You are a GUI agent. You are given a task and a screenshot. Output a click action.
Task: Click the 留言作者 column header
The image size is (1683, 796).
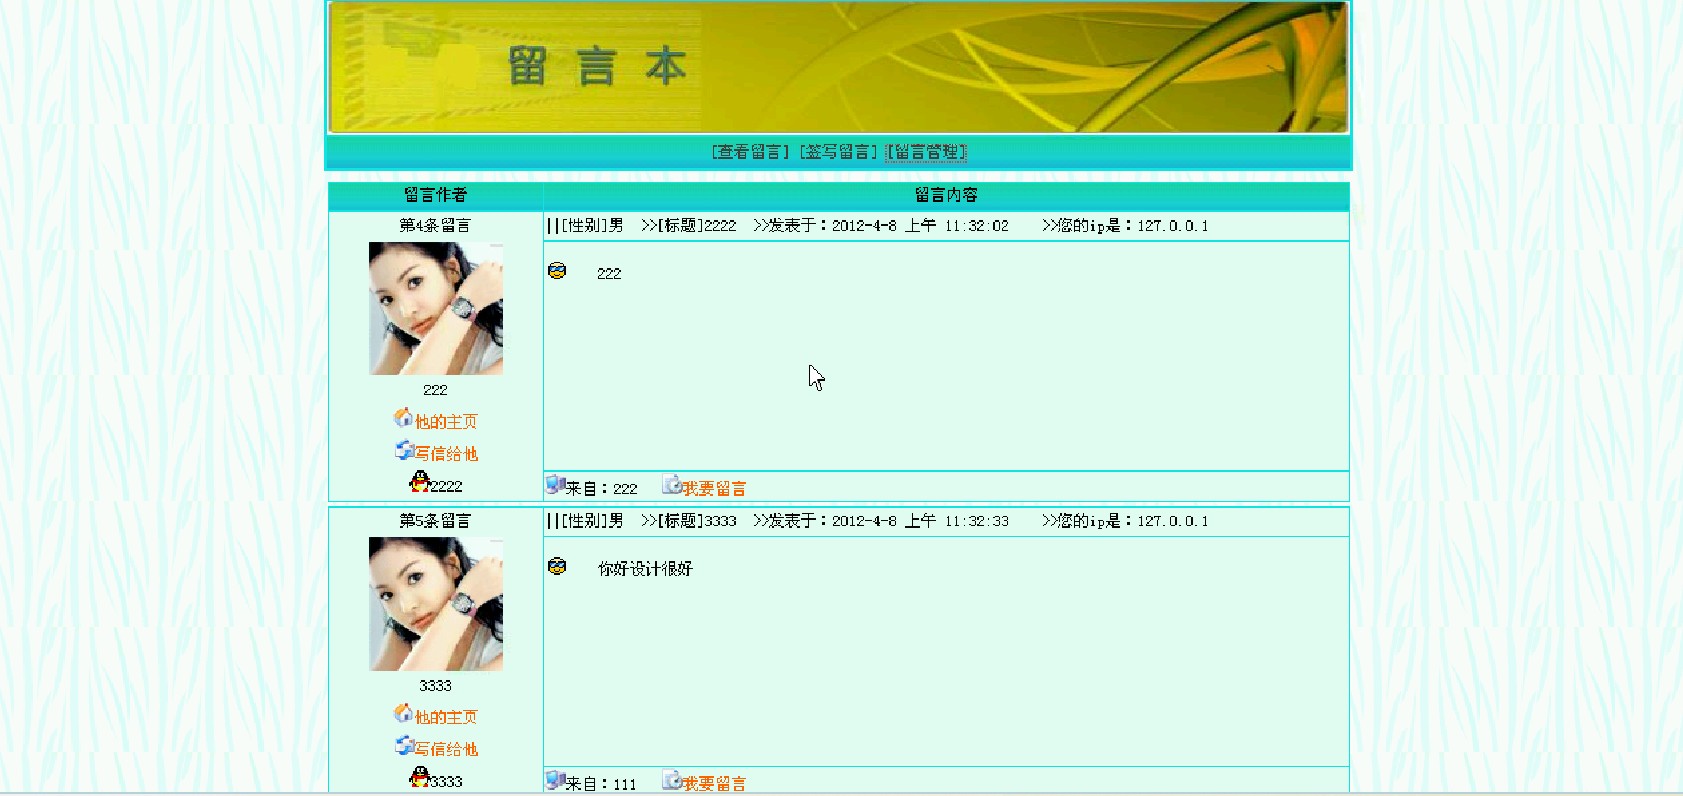point(435,195)
